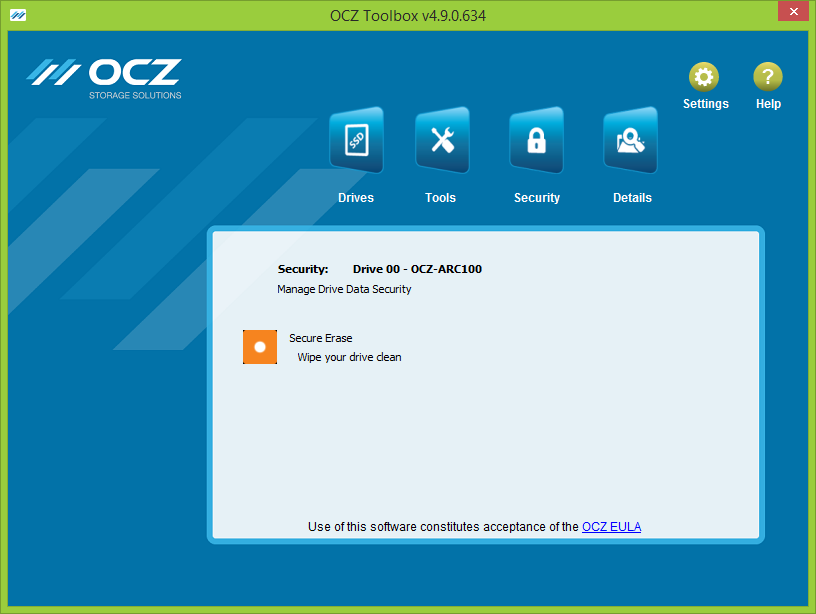Click the OCZ Storage Solutions logo
Image resolution: width=816 pixels, height=614 pixels.
105,78
